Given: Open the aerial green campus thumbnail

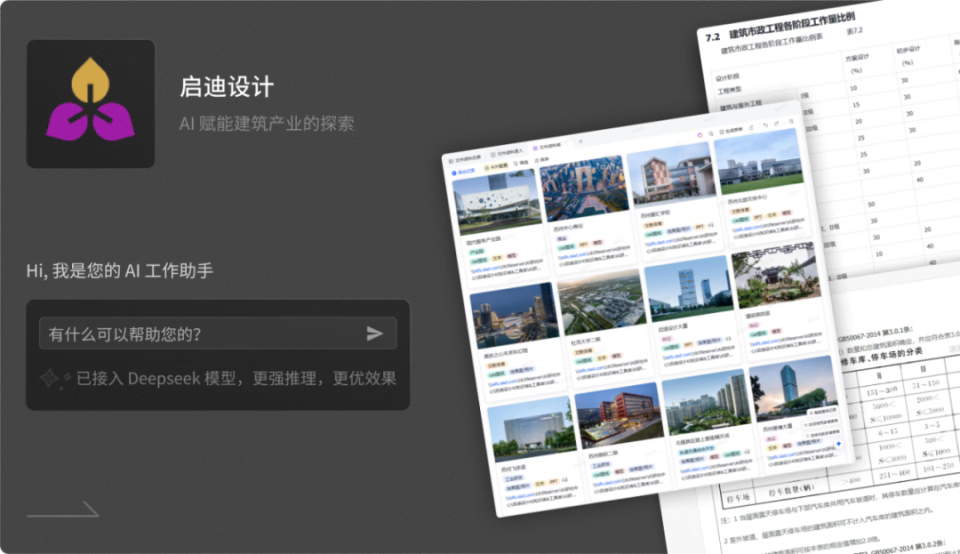Looking at the screenshot, I should (x=602, y=302).
